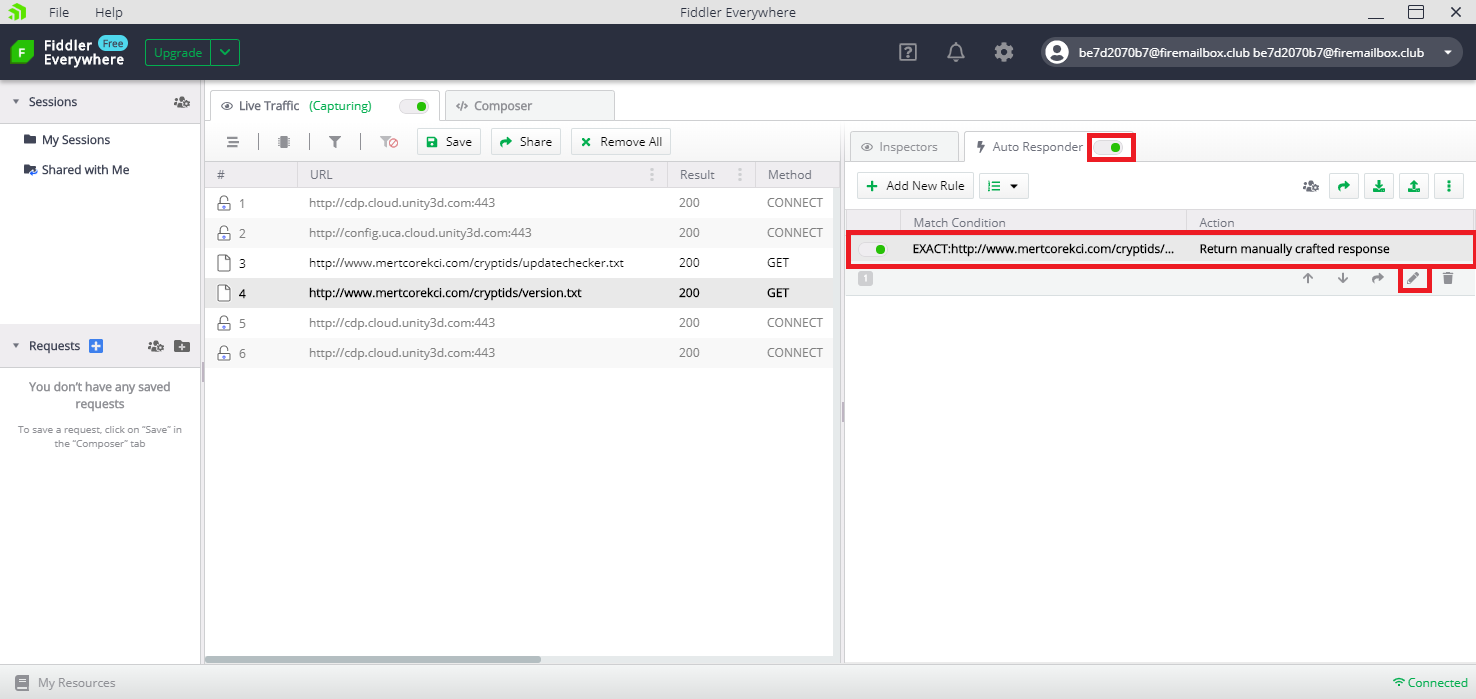
Task: Collapse the Requests section
Action: (x=16, y=346)
